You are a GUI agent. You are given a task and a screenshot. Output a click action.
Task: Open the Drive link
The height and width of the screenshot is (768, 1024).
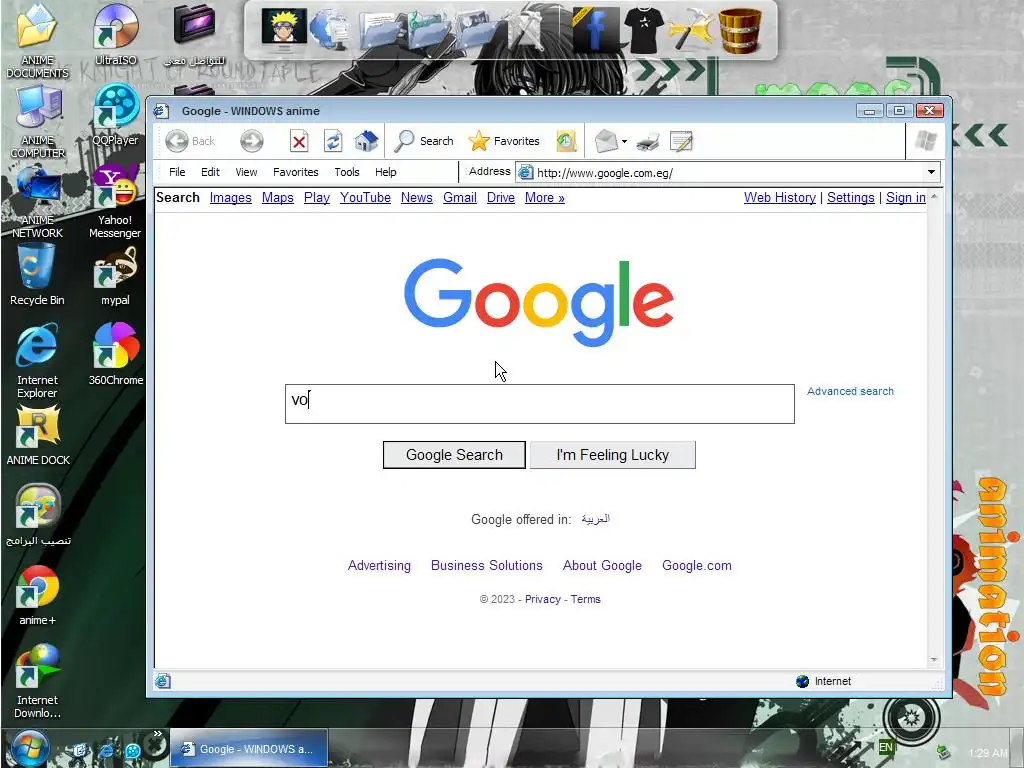tap(501, 197)
